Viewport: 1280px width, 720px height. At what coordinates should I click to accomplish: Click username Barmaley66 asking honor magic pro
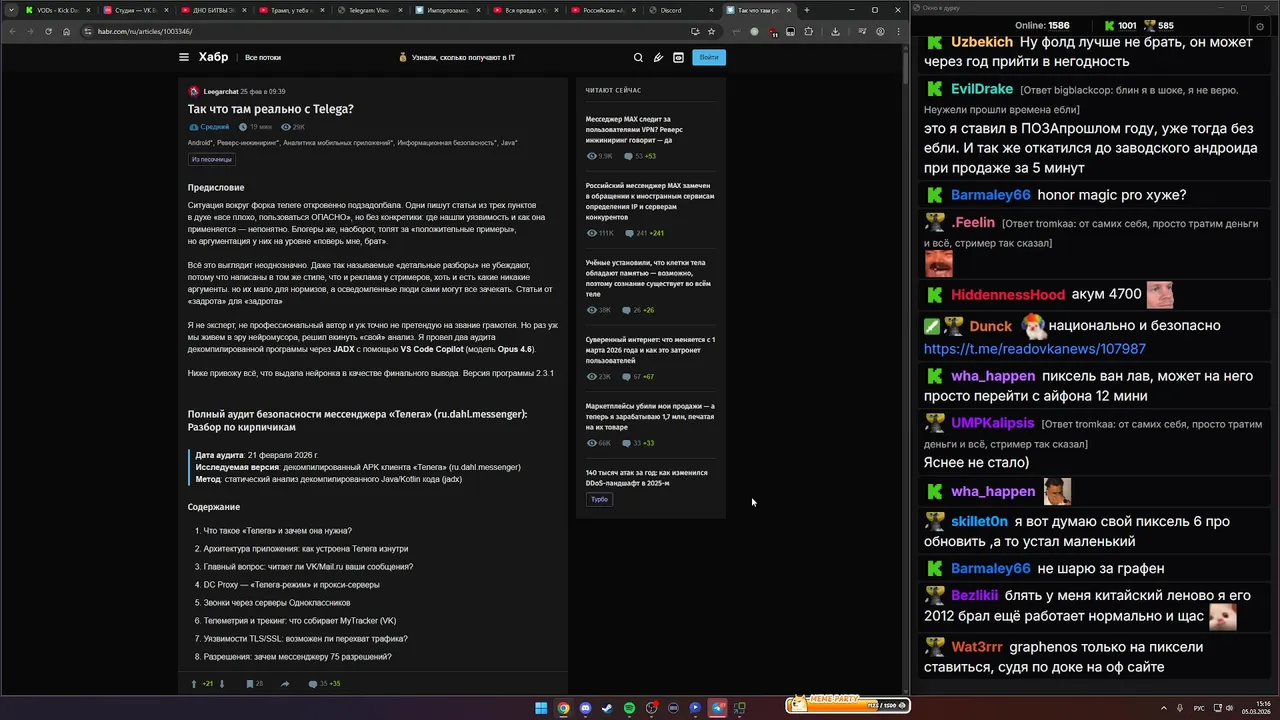coord(990,195)
